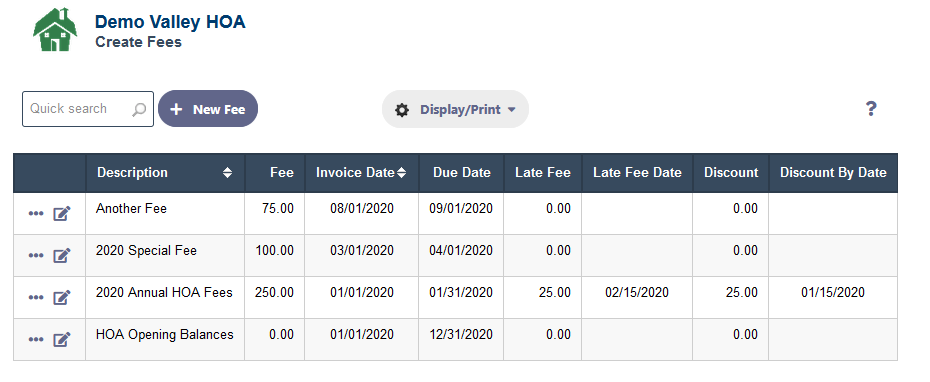Image resolution: width=930 pixels, height=382 pixels.
Task: Edit the 2020 Annual HOA Fees row
Action: [62, 298]
